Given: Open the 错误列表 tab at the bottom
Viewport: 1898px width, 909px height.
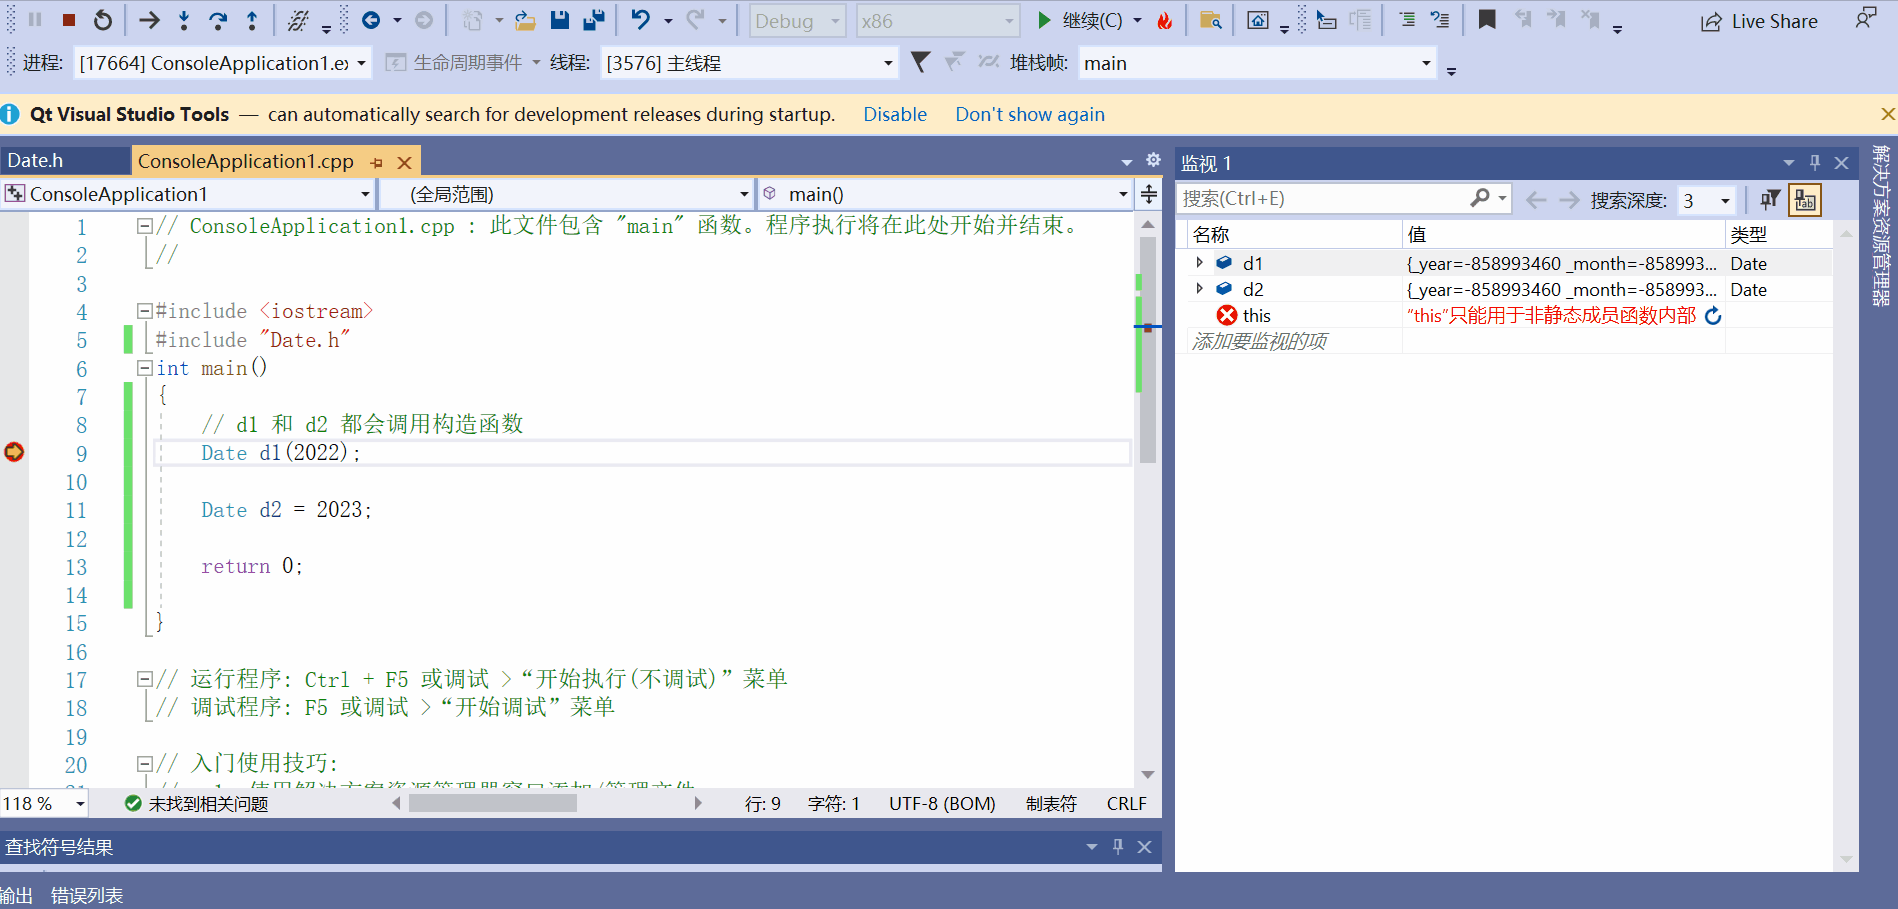Looking at the screenshot, I should click(90, 895).
